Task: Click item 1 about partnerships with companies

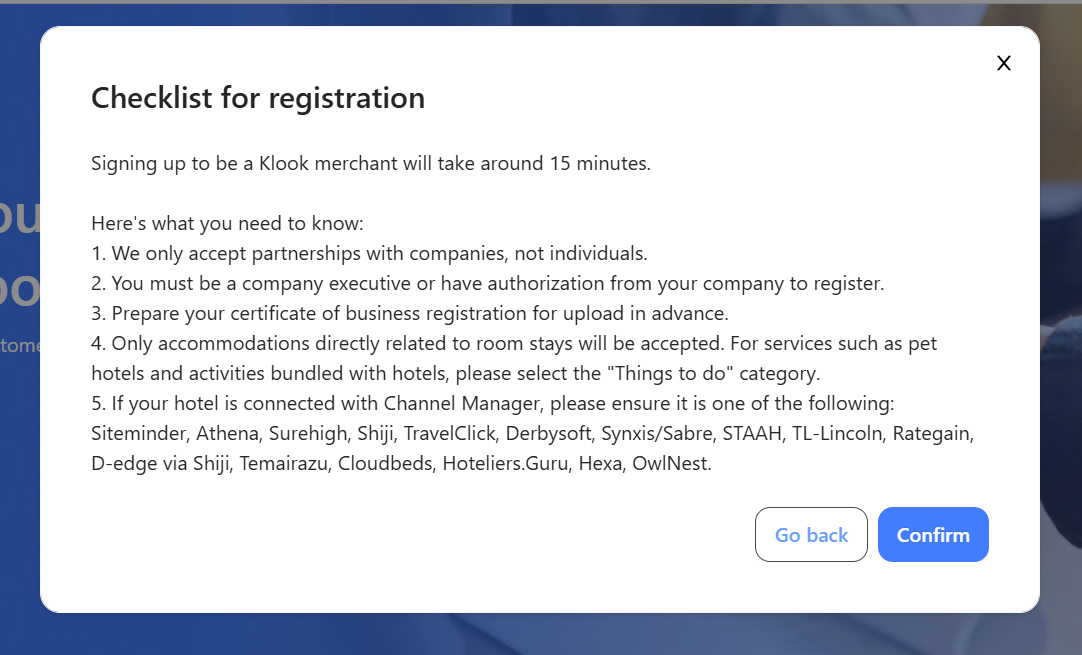Action: pyautogui.click(x=369, y=253)
